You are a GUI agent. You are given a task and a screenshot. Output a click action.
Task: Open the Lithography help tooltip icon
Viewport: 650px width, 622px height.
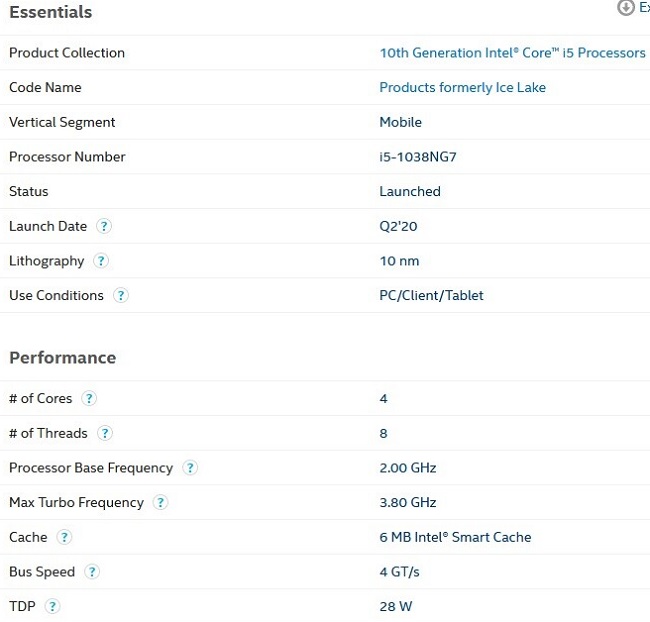[x=101, y=261]
